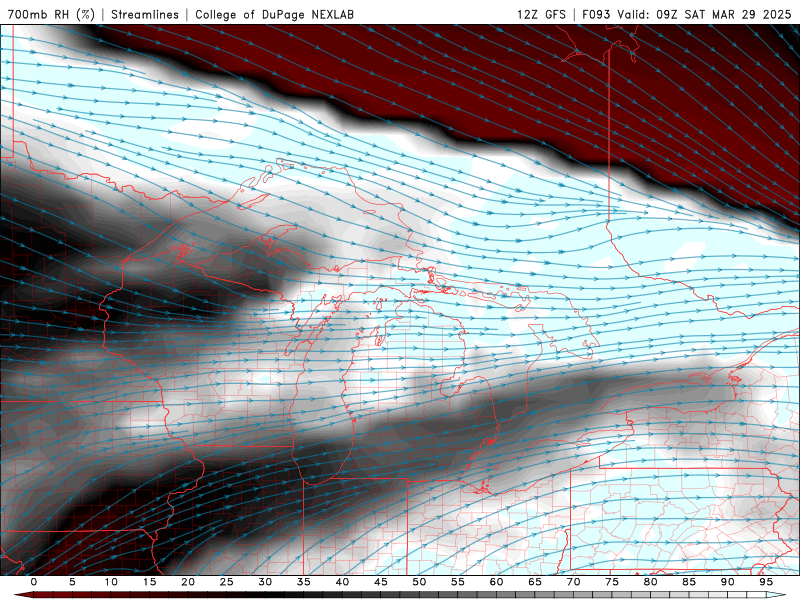Click the '0' value on color scale

coord(34,582)
